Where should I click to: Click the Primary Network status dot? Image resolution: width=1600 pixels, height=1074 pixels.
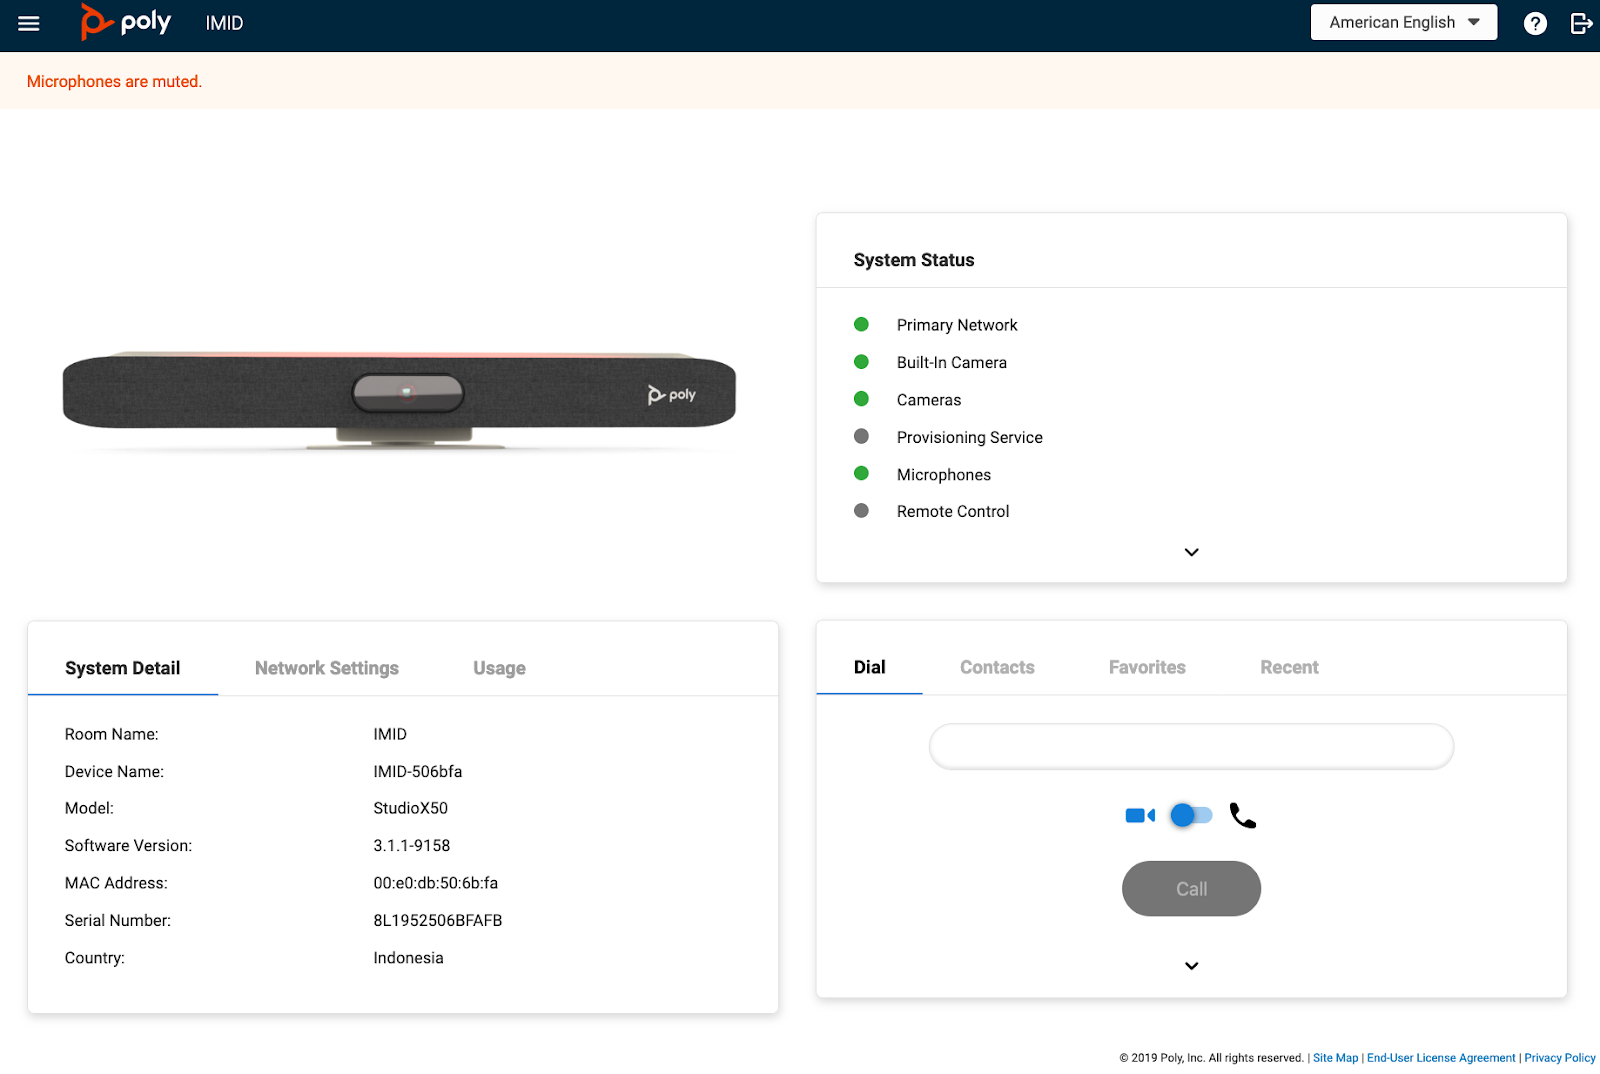[861, 324]
